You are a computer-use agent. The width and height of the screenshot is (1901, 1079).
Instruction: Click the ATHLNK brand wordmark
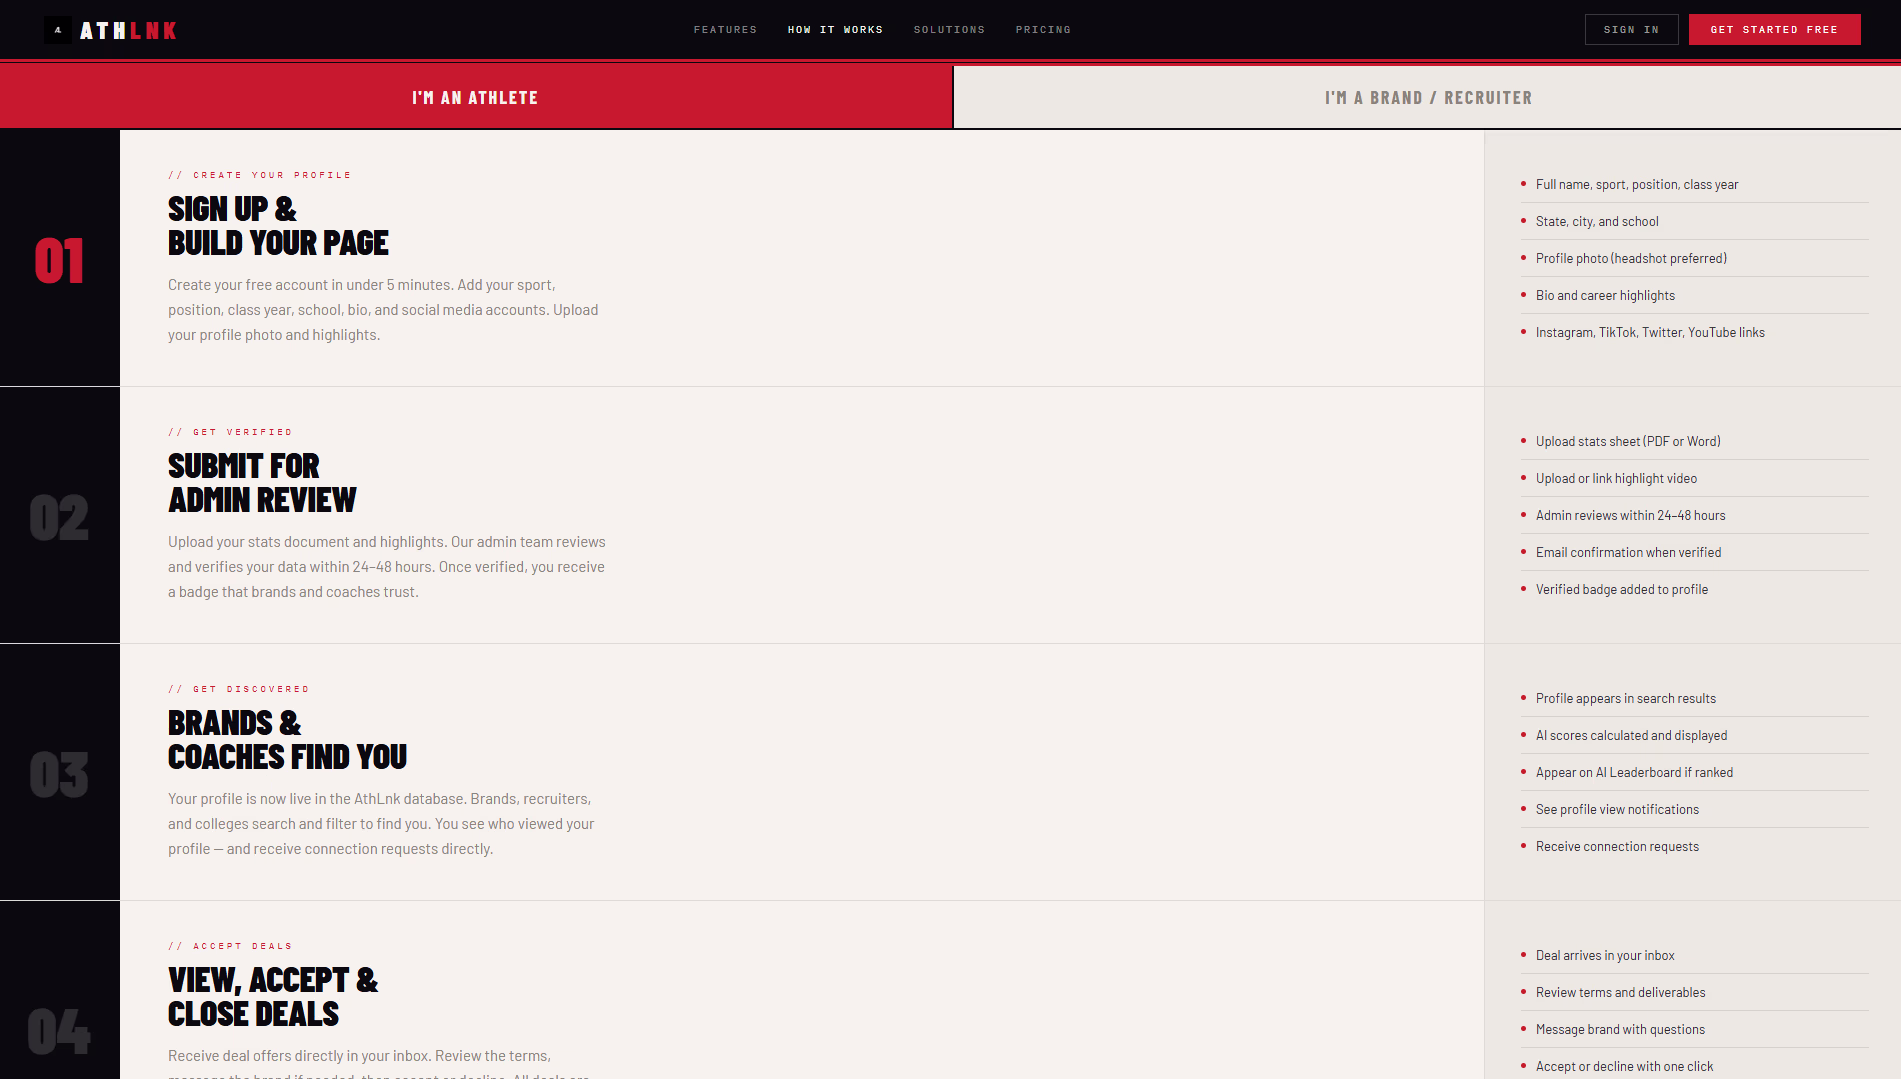point(128,31)
